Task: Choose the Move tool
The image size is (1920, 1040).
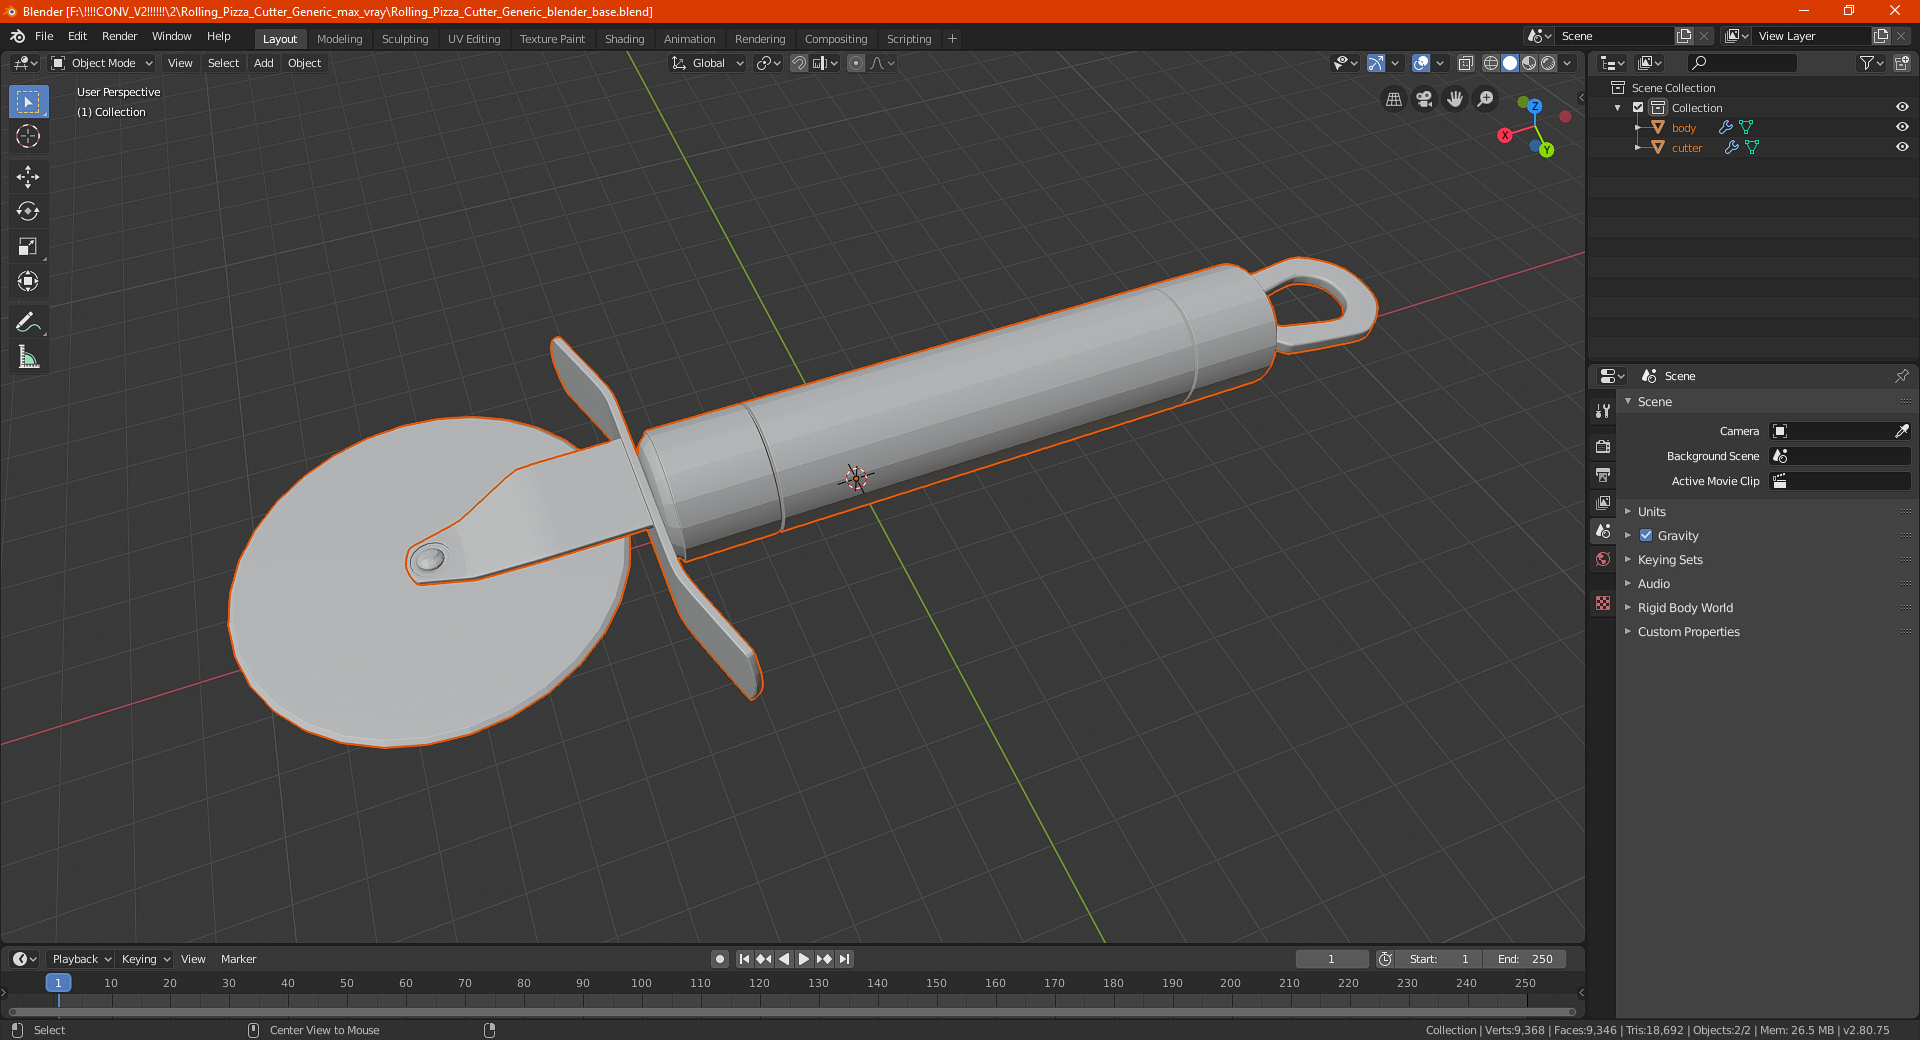Action: coord(28,177)
